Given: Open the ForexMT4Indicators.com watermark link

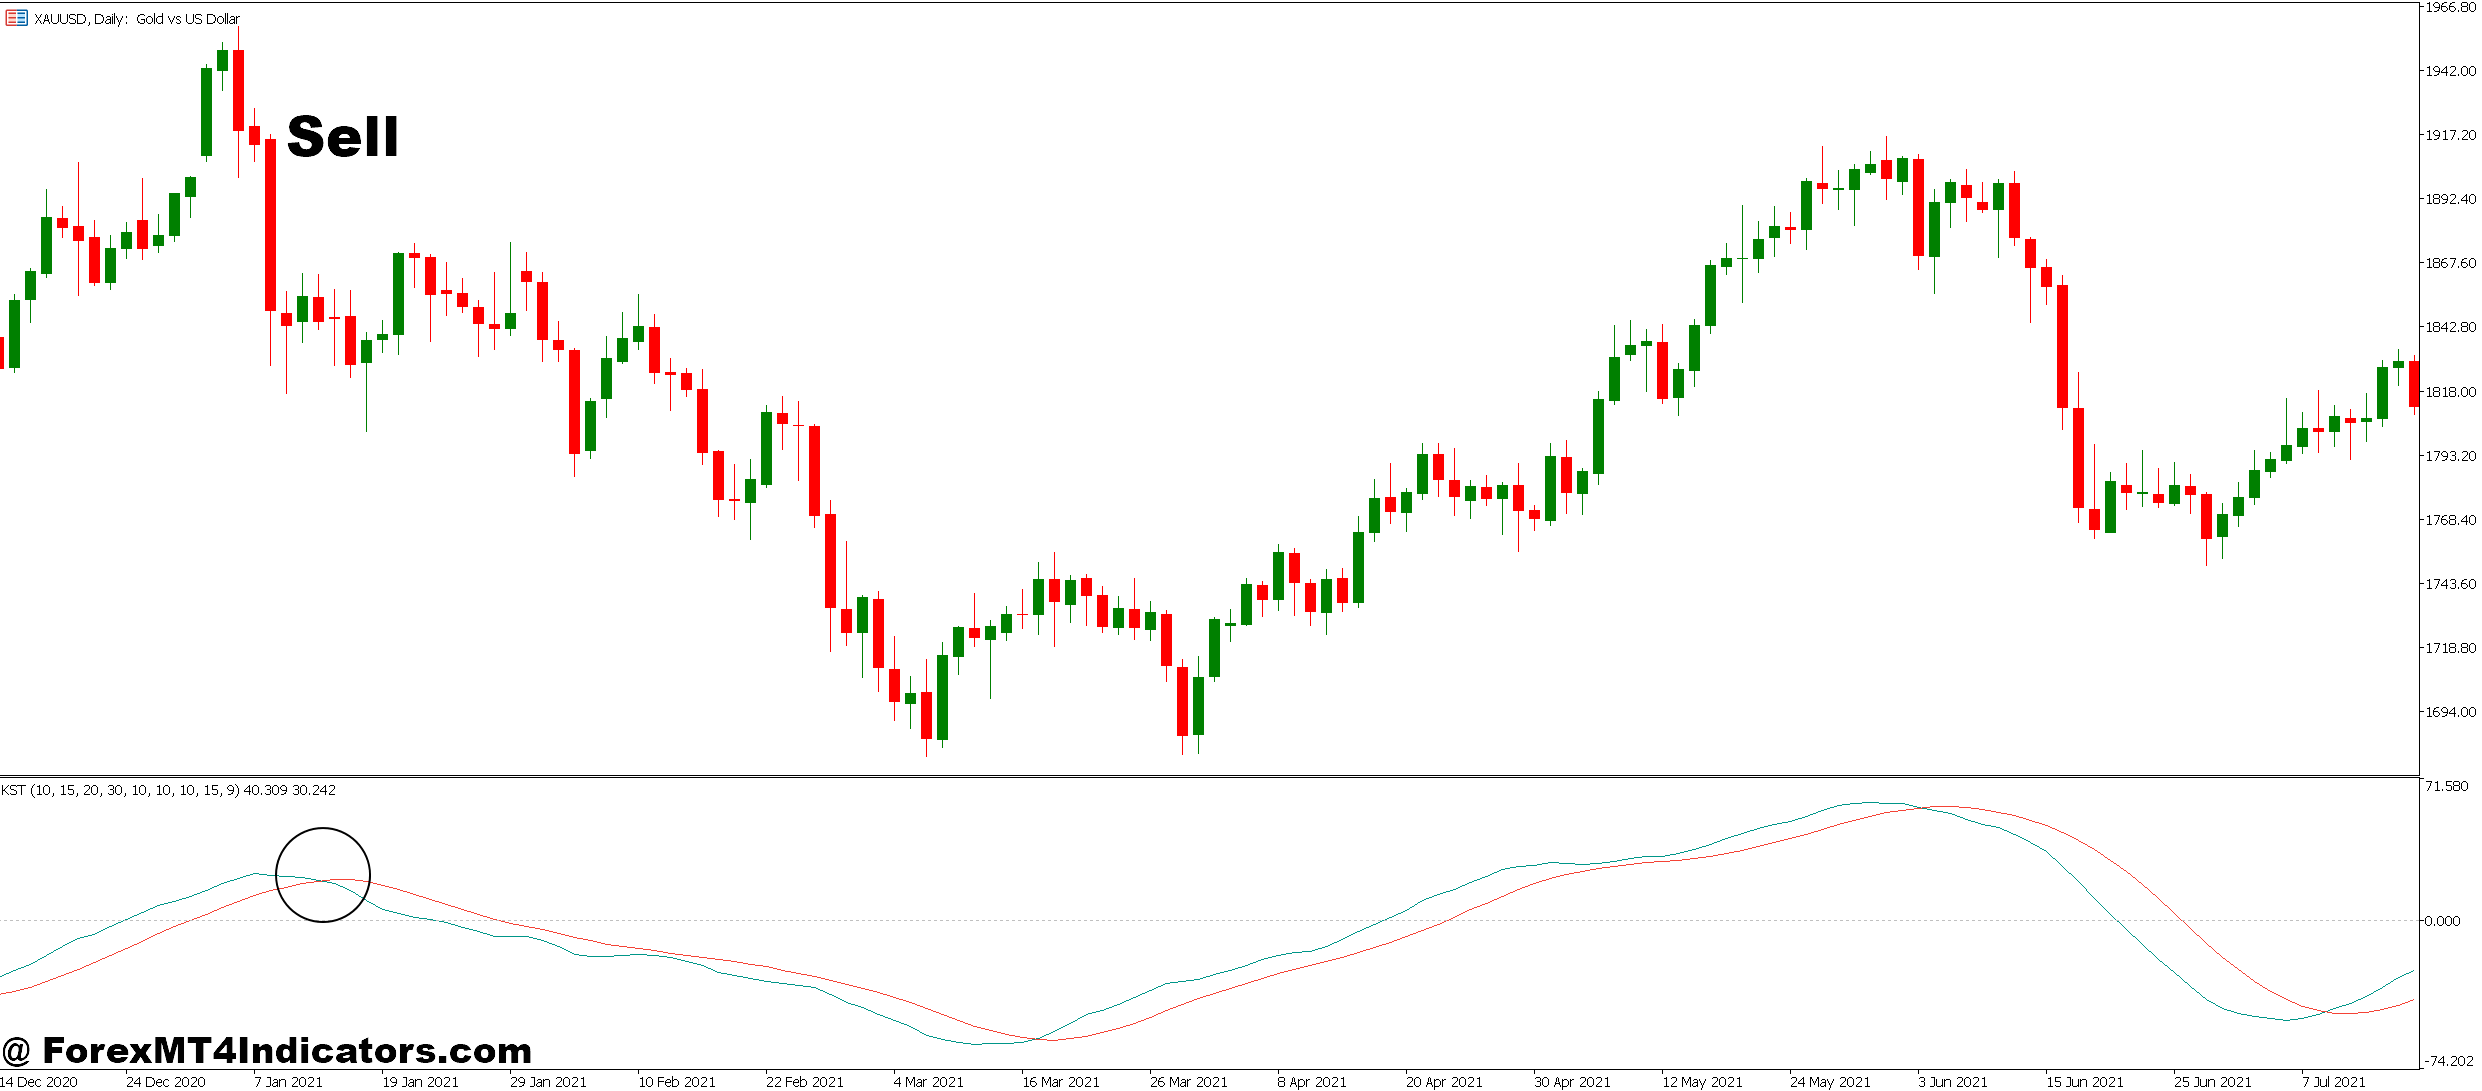Looking at the screenshot, I should [x=268, y=1051].
